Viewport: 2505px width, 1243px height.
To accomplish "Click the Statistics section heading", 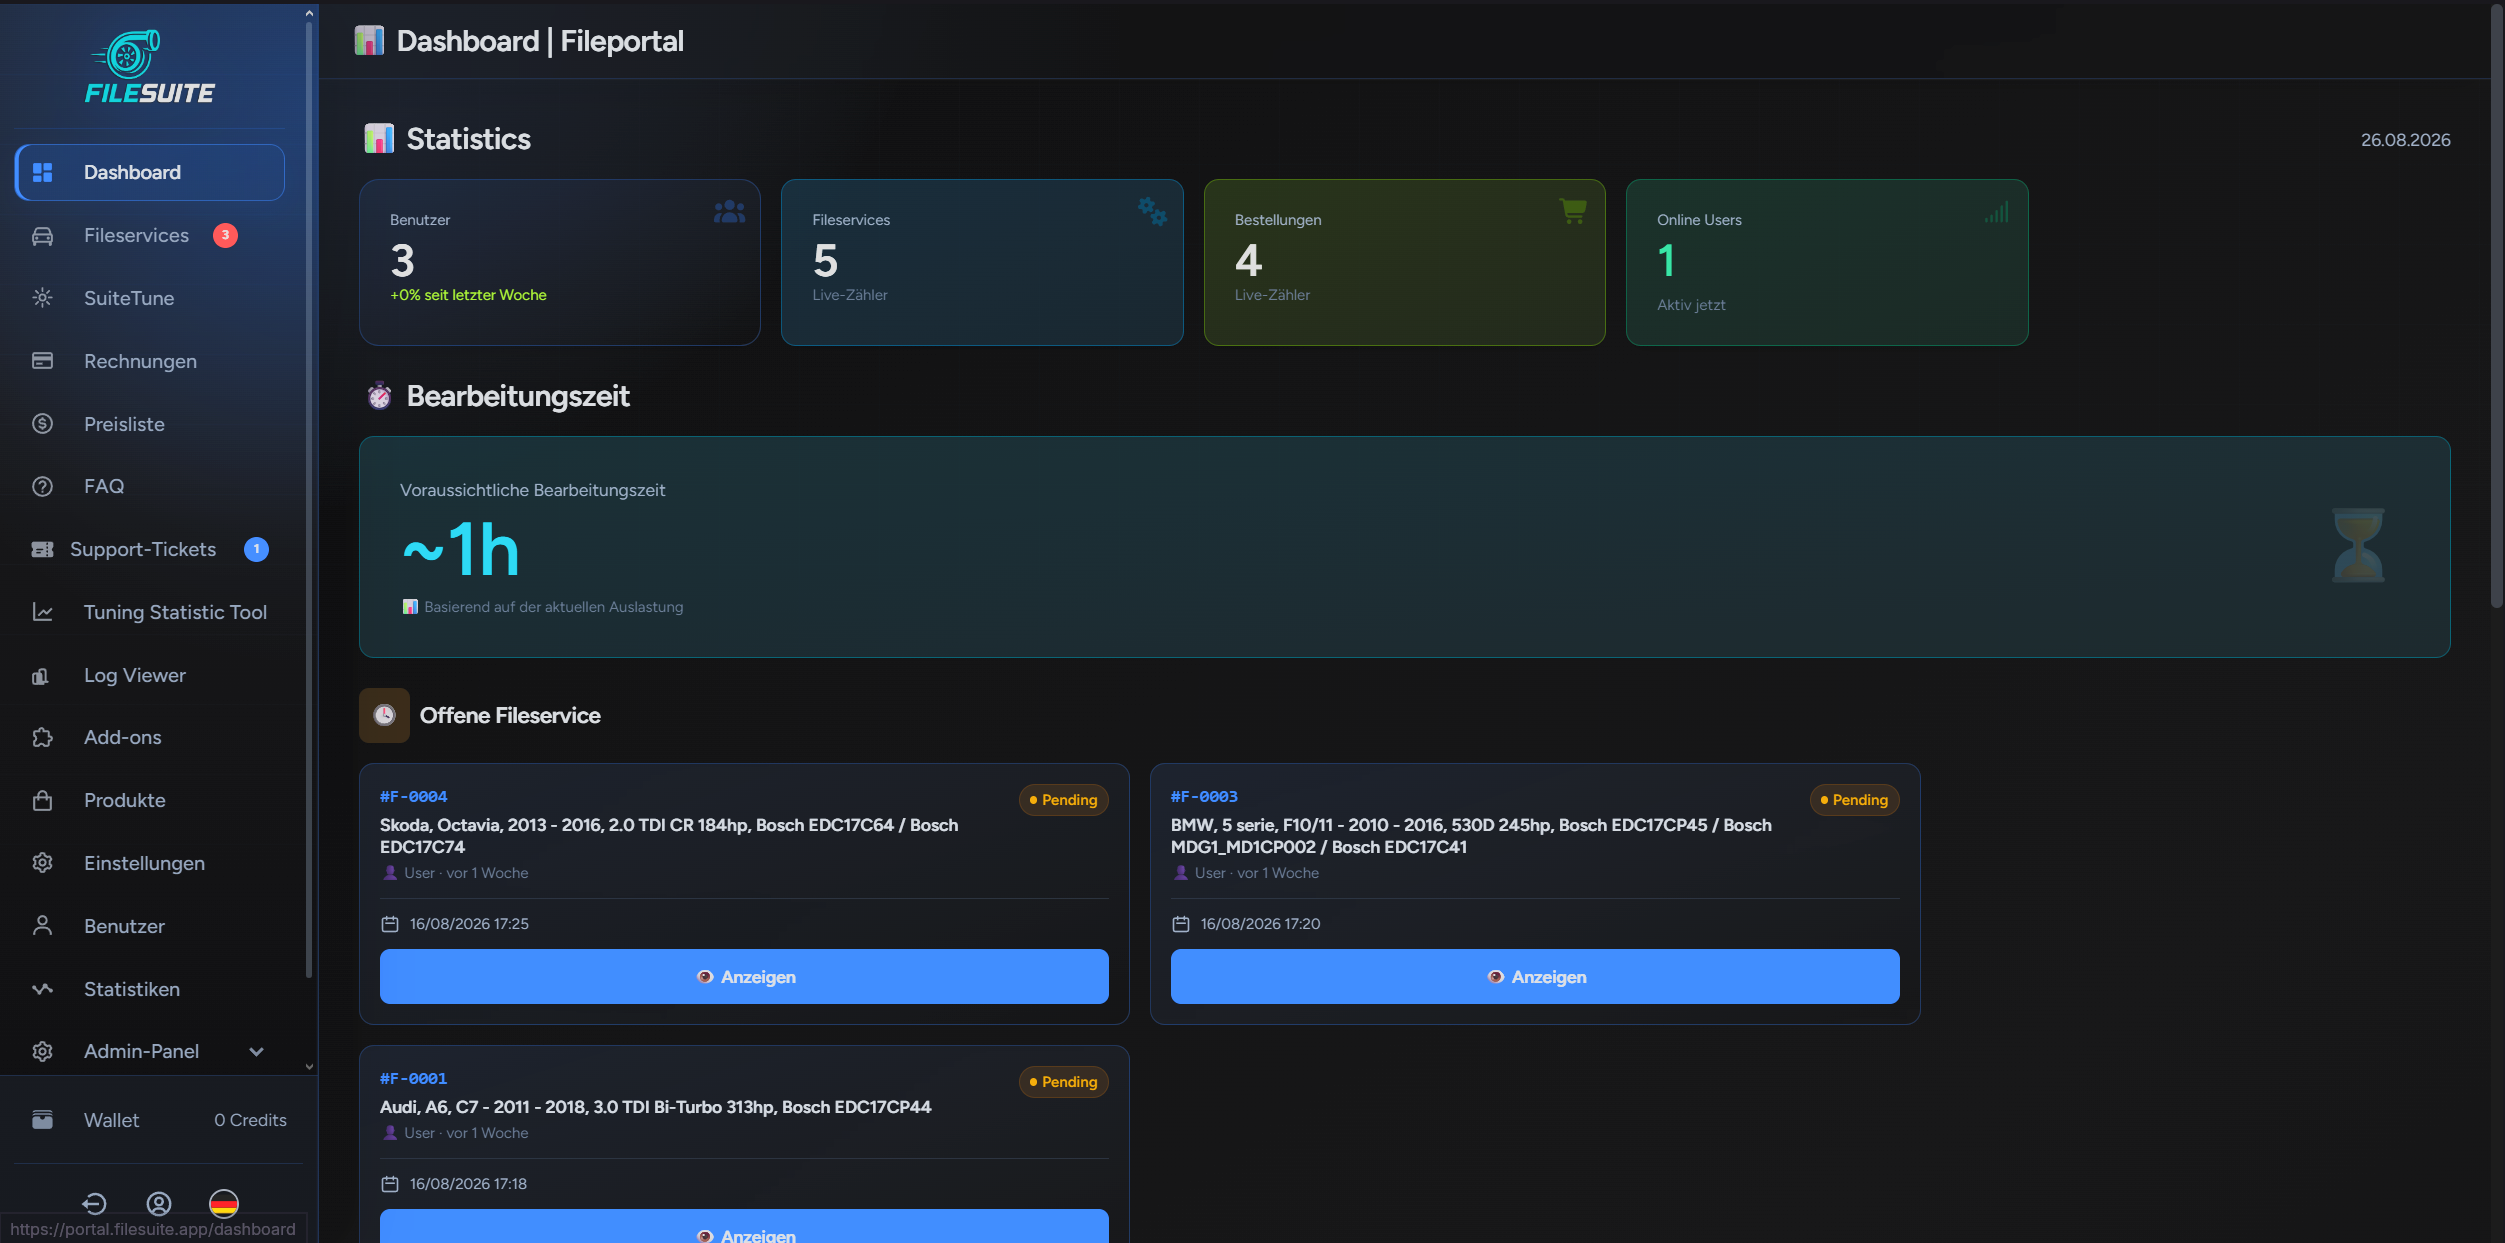I will click(468, 139).
